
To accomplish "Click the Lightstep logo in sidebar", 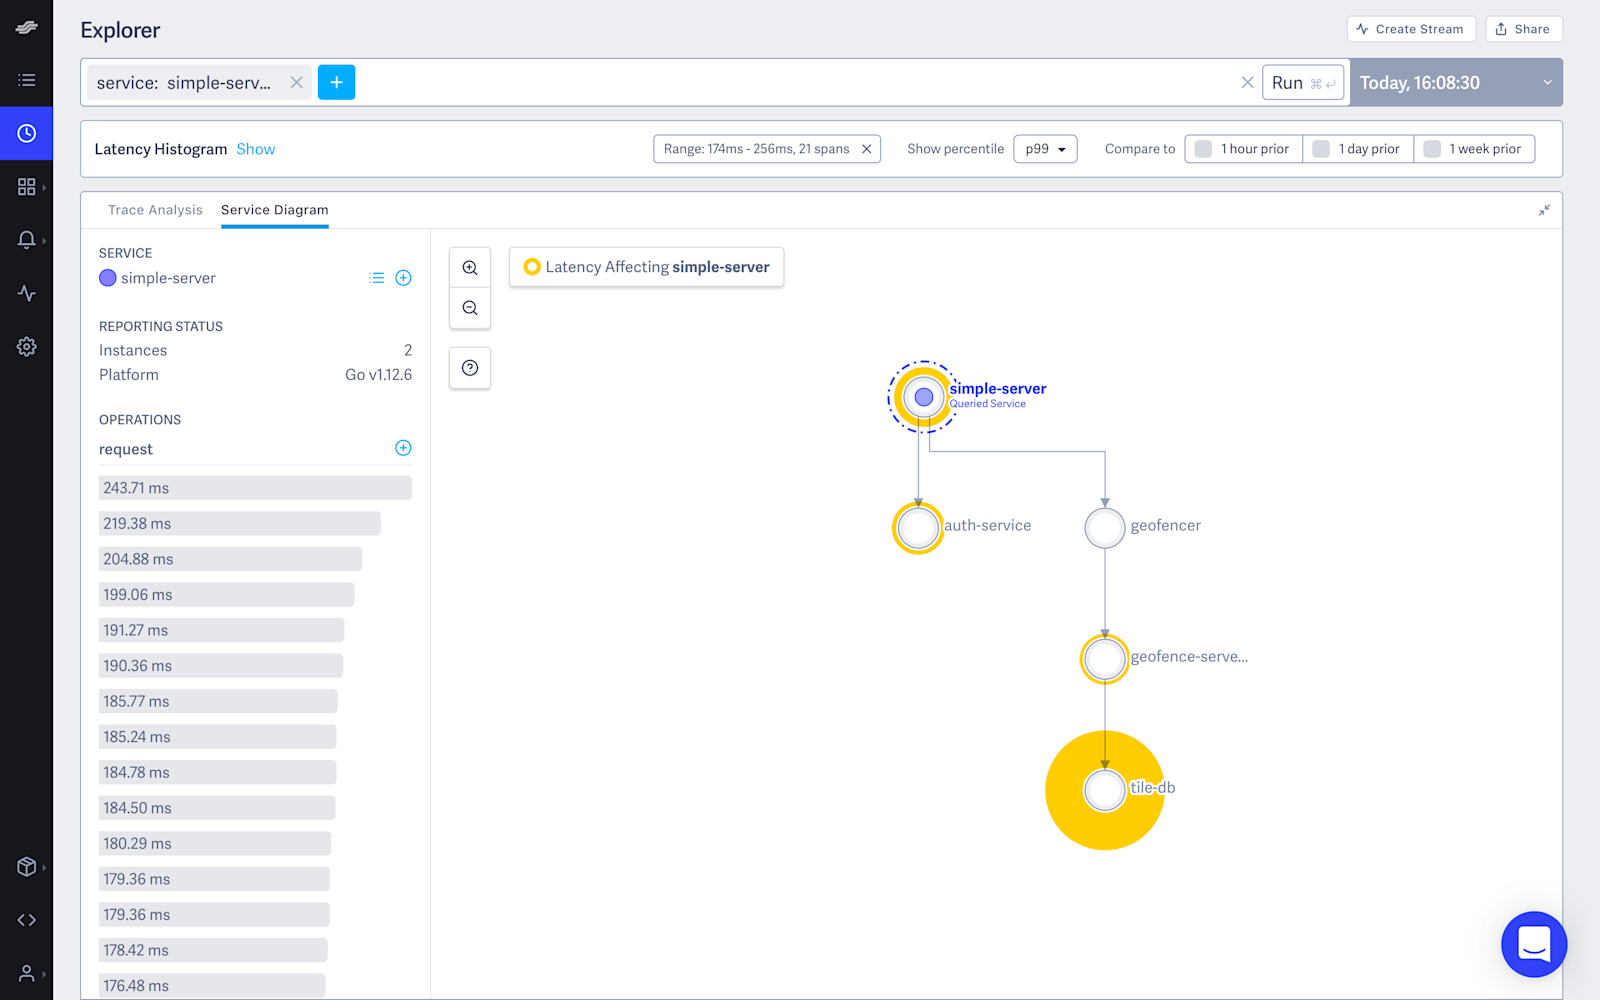I will point(27,28).
